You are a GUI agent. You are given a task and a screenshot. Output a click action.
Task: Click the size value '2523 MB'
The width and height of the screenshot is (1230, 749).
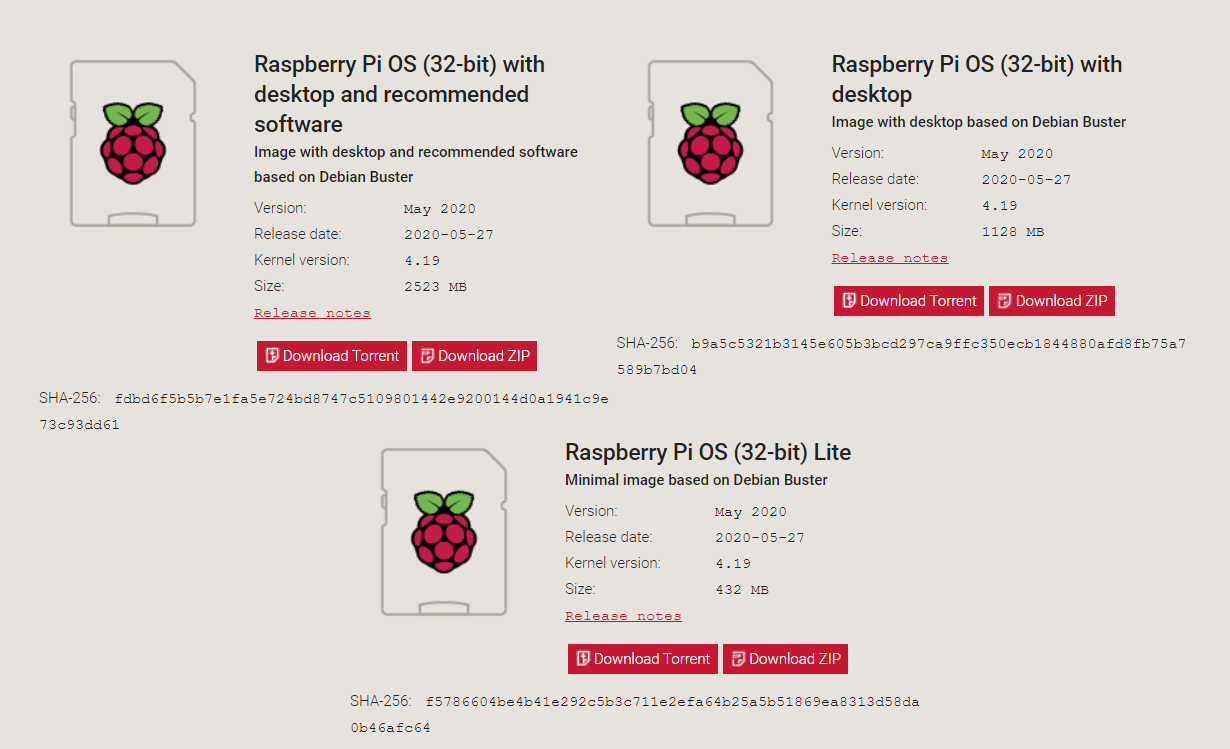(435, 287)
